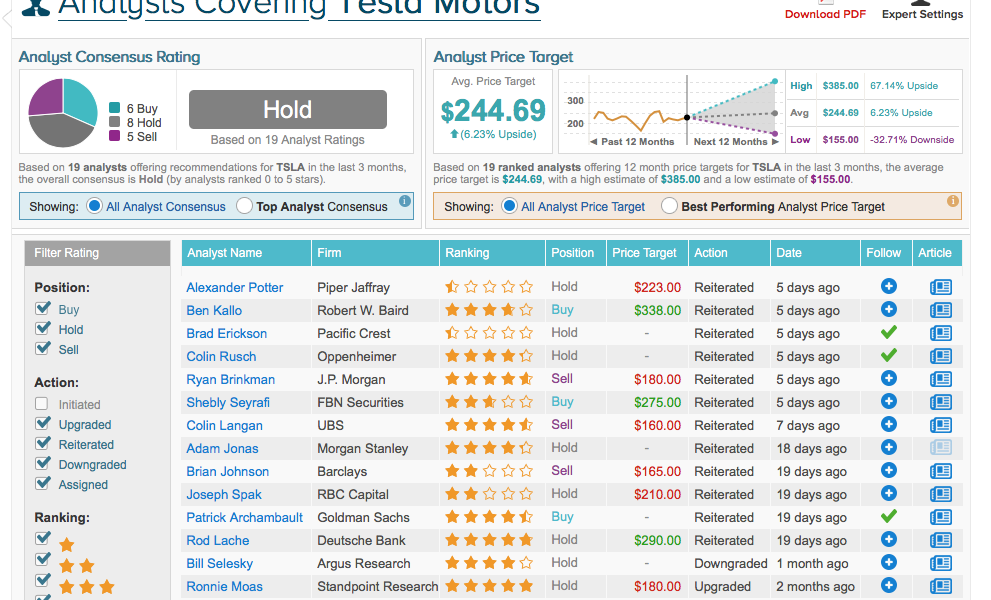The width and height of the screenshot is (991, 600).
Task: Click the teal Buy legend swatch
Action: [114, 108]
